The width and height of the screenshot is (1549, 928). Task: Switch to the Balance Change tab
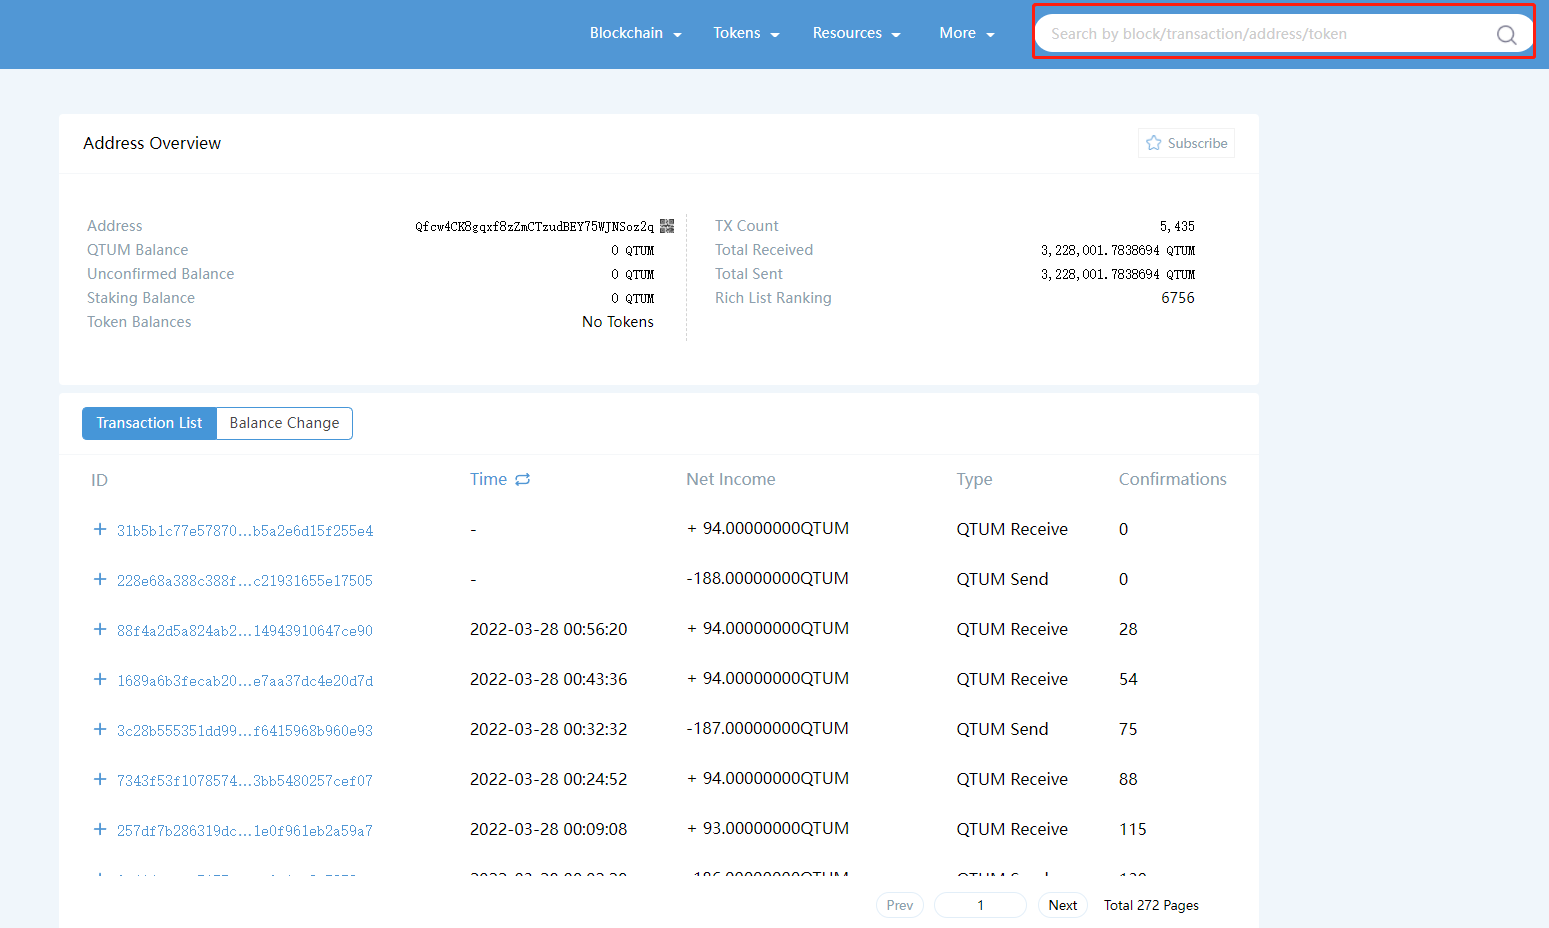(284, 423)
